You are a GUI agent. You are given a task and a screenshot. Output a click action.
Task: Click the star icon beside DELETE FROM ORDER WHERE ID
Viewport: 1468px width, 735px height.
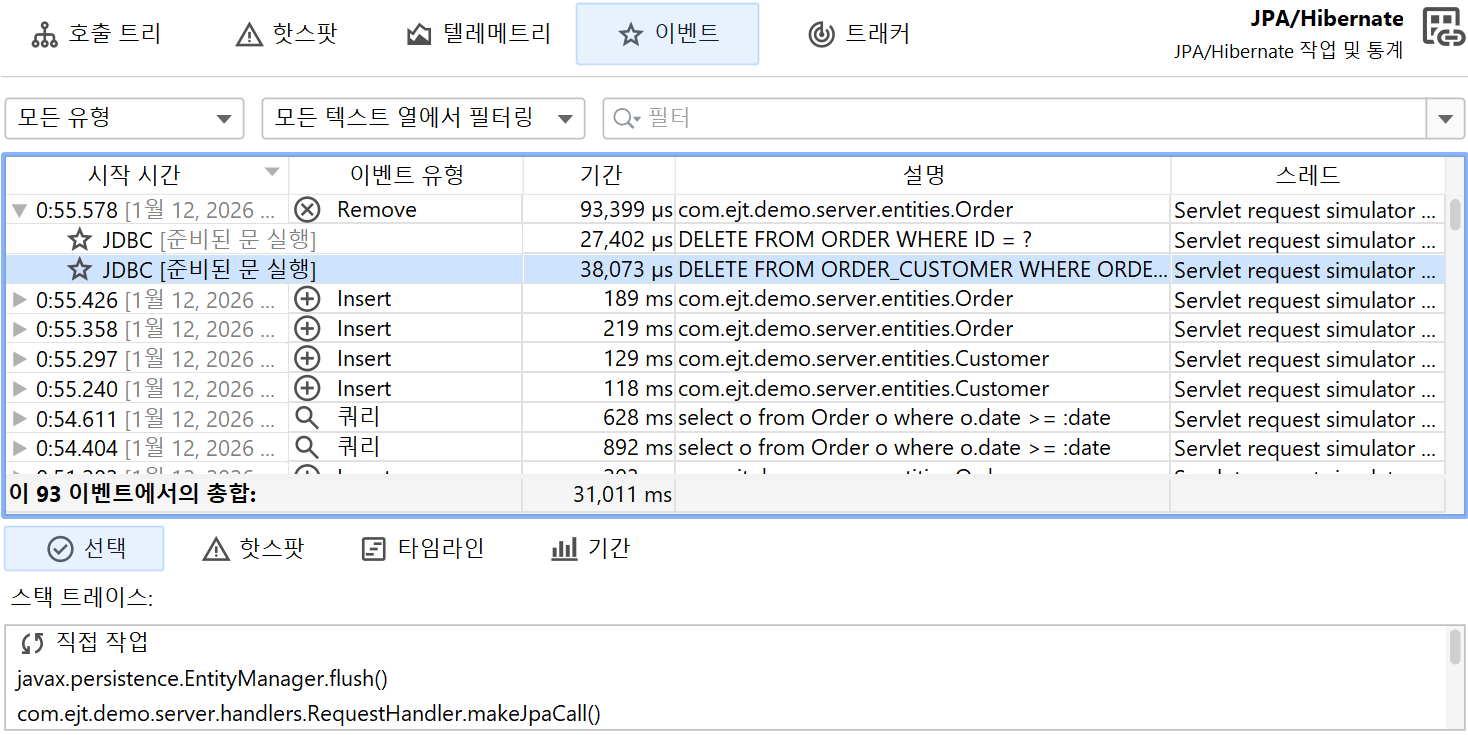click(x=79, y=240)
